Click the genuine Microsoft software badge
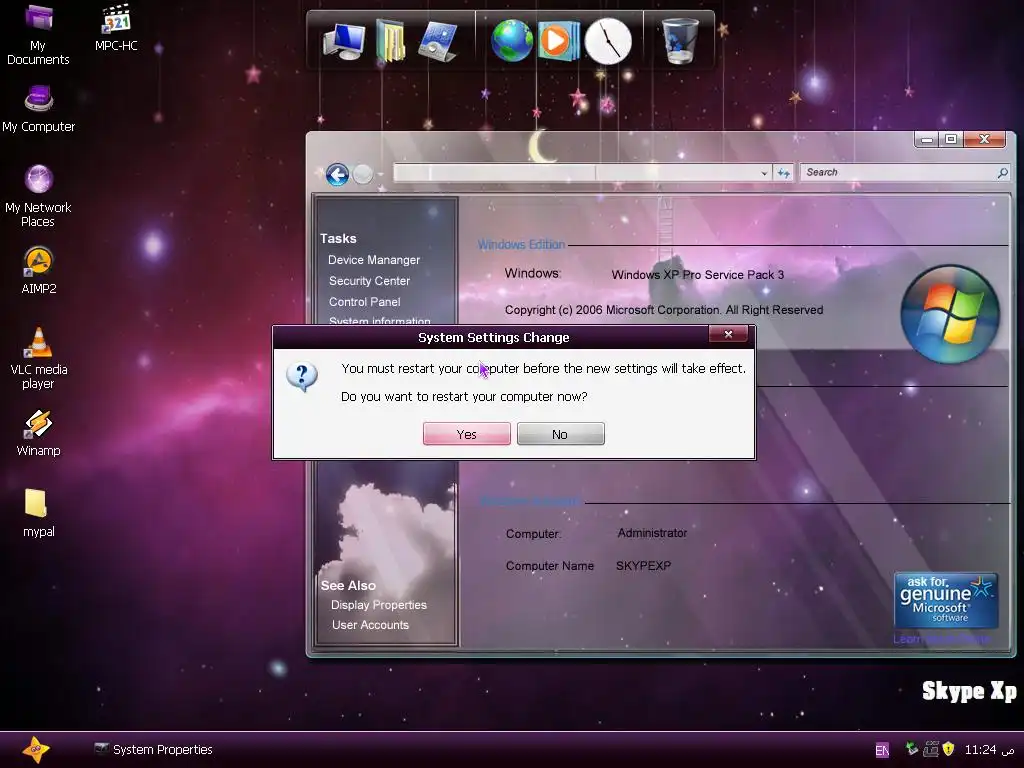 pyautogui.click(x=946, y=600)
